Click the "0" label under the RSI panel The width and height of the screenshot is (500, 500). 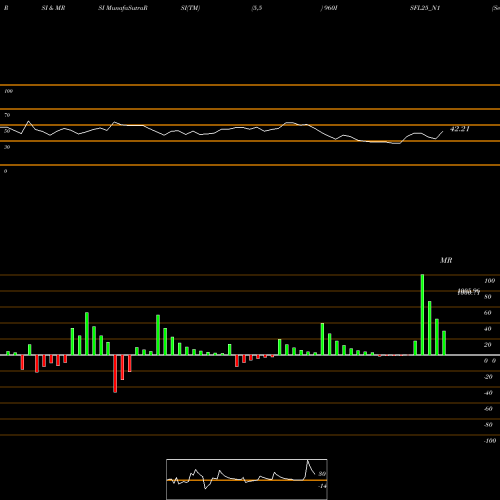tap(5, 171)
